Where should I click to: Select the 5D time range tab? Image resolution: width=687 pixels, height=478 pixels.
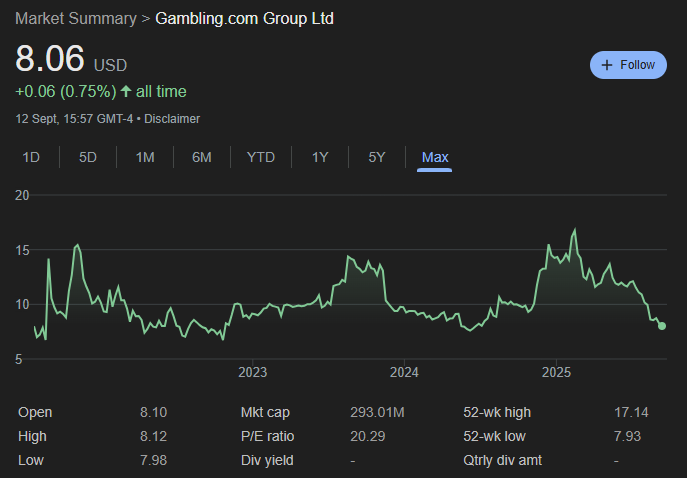(x=88, y=157)
